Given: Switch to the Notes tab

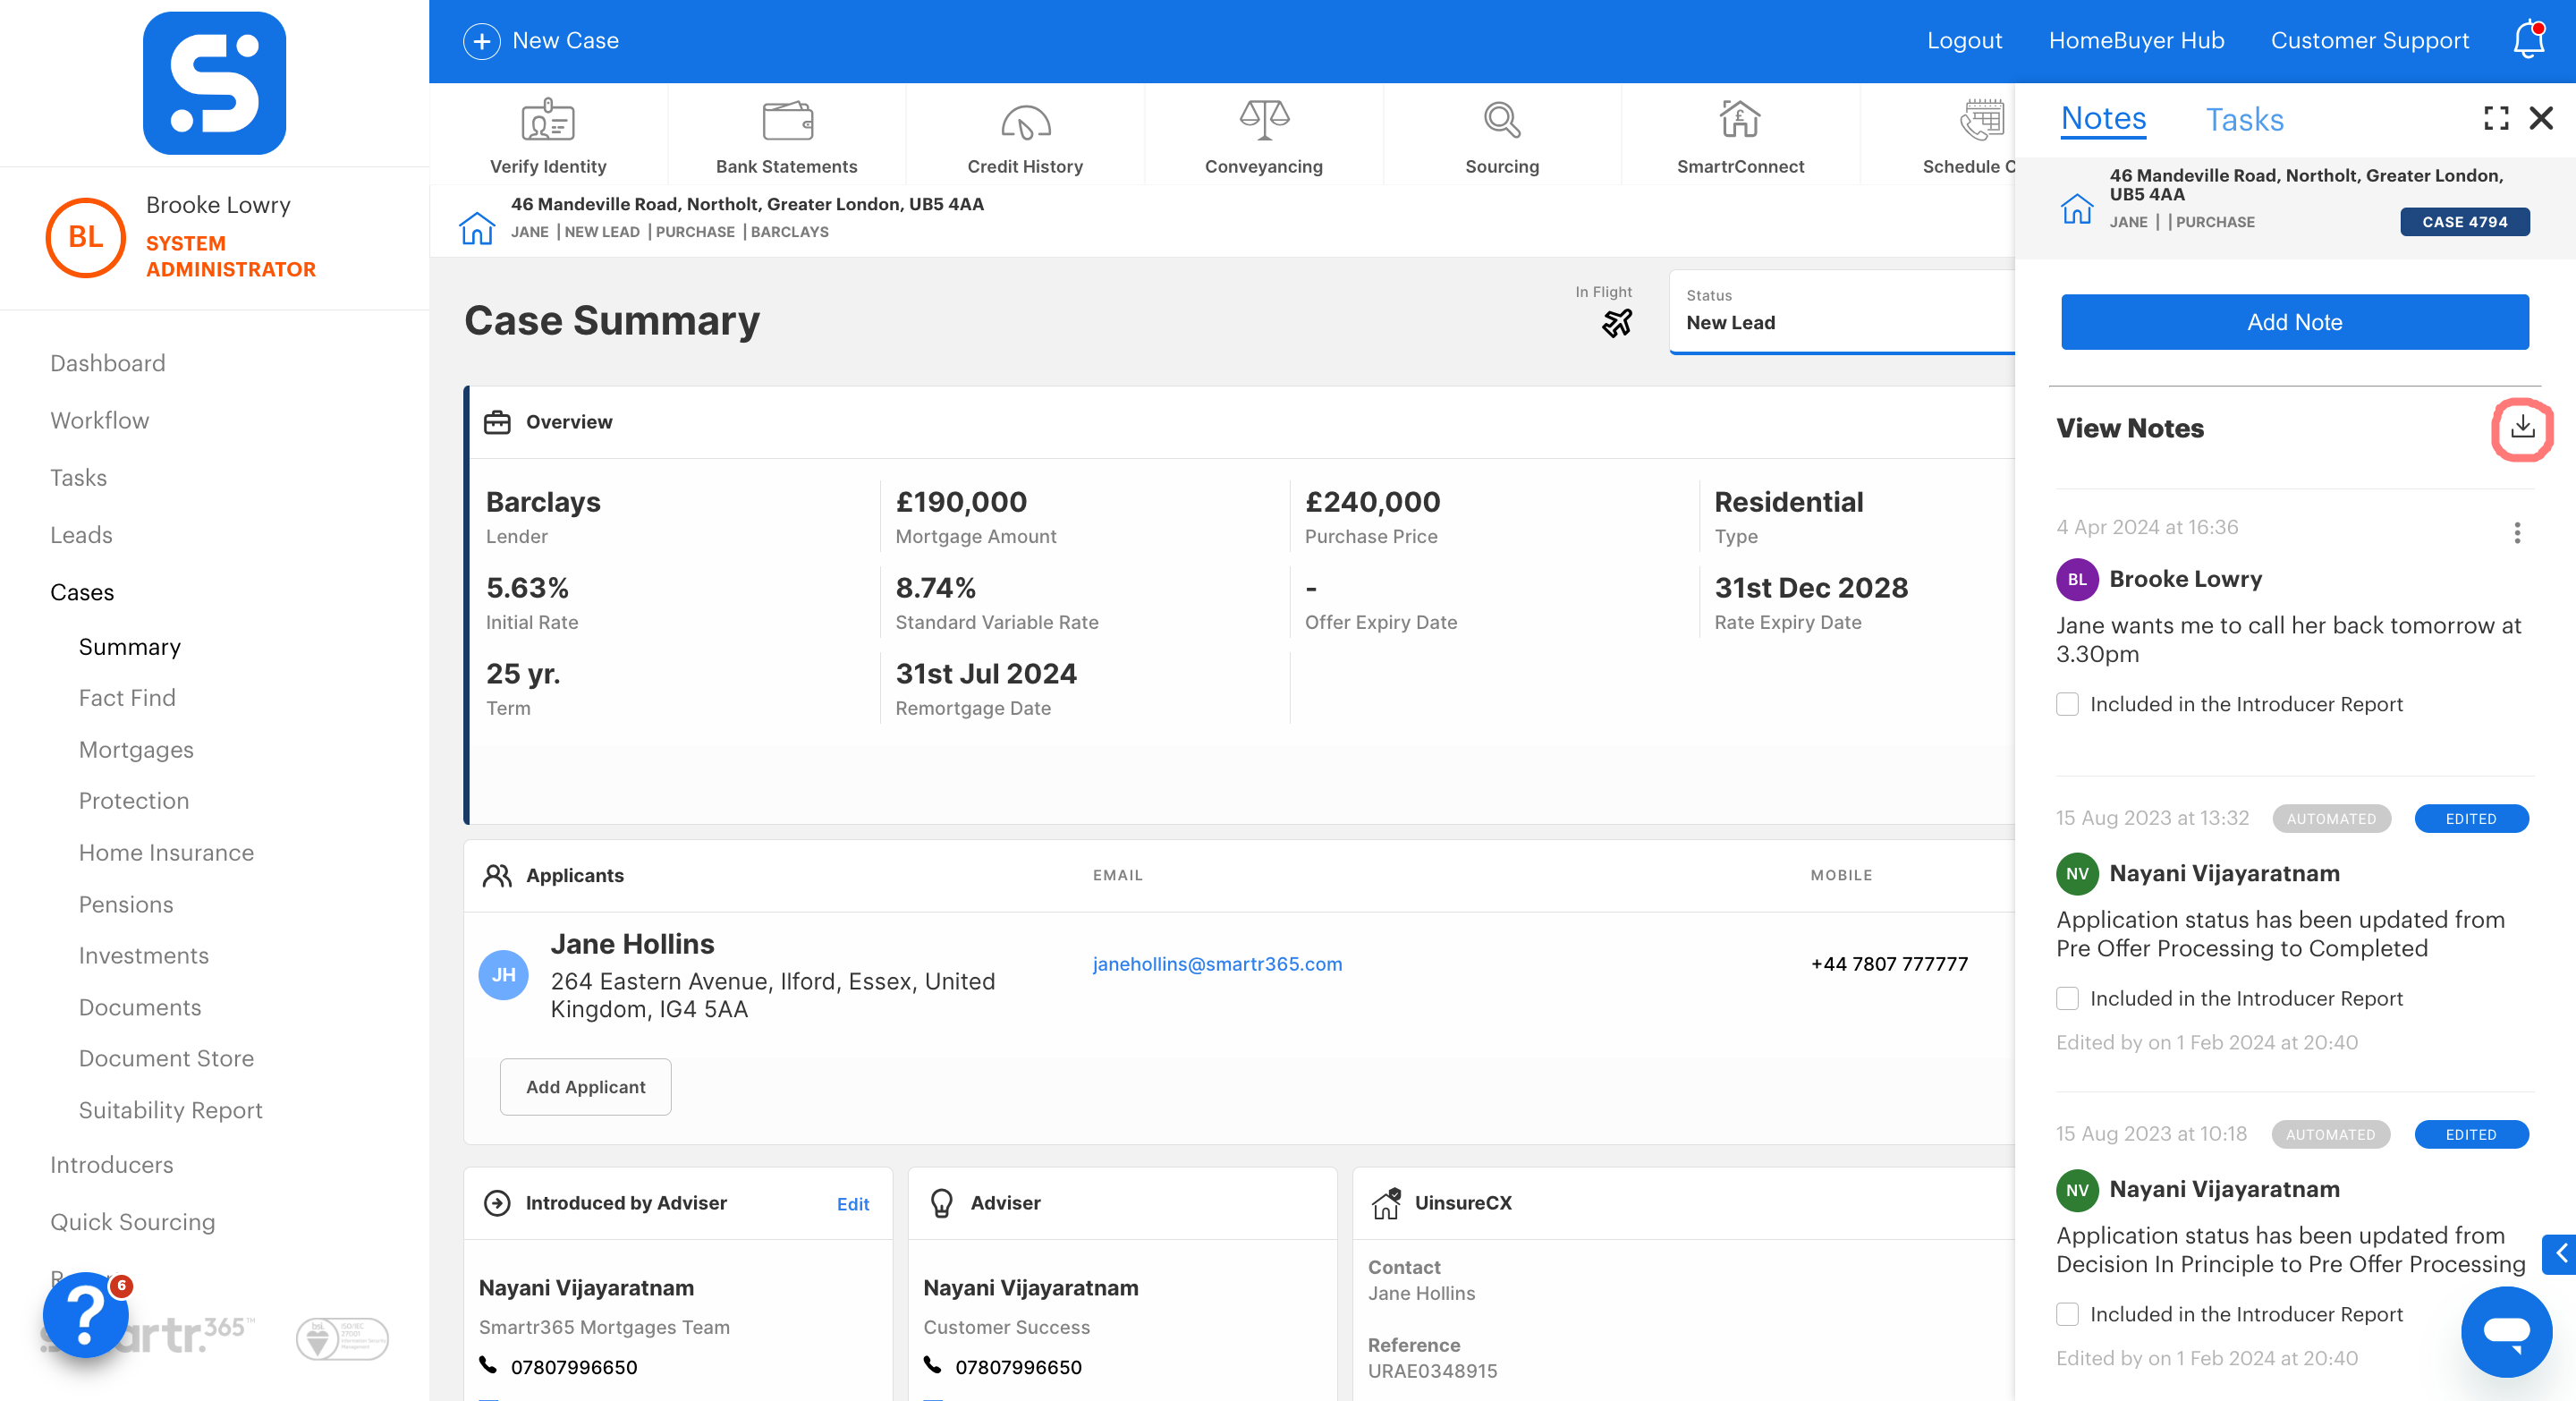Looking at the screenshot, I should tap(2103, 119).
